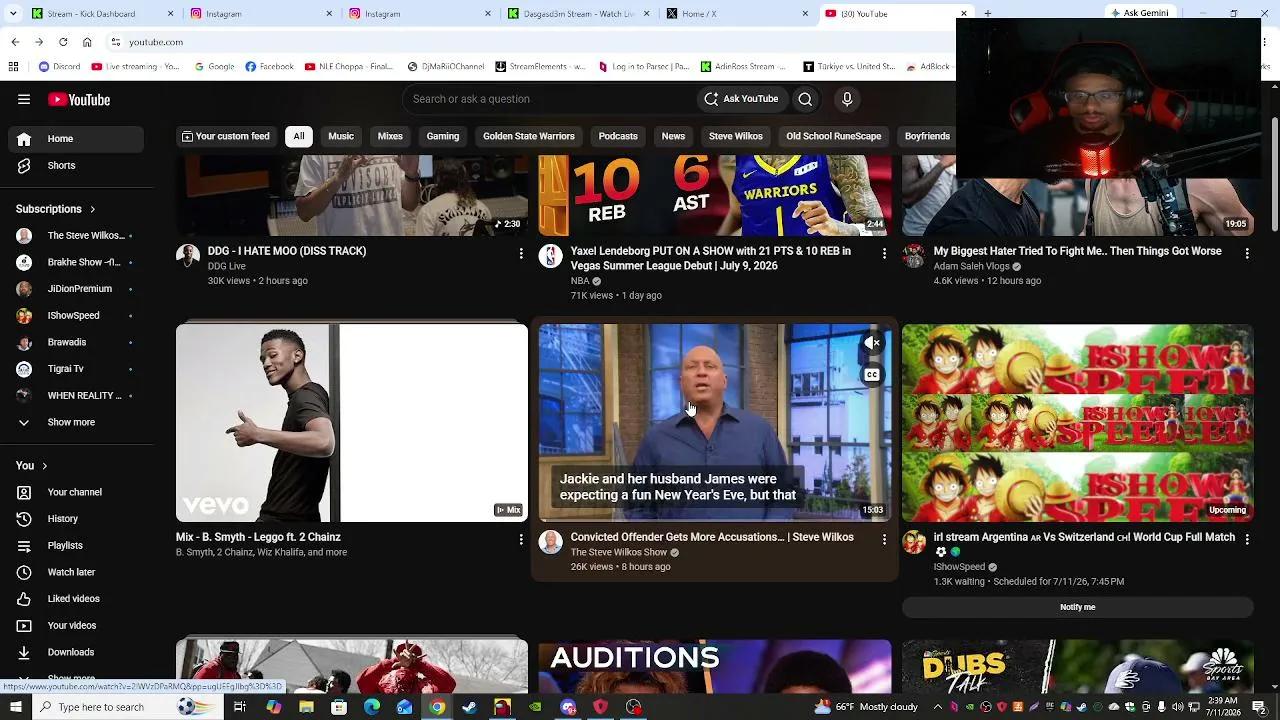
Task: Go back in Chrome
Action: pos(15,42)
